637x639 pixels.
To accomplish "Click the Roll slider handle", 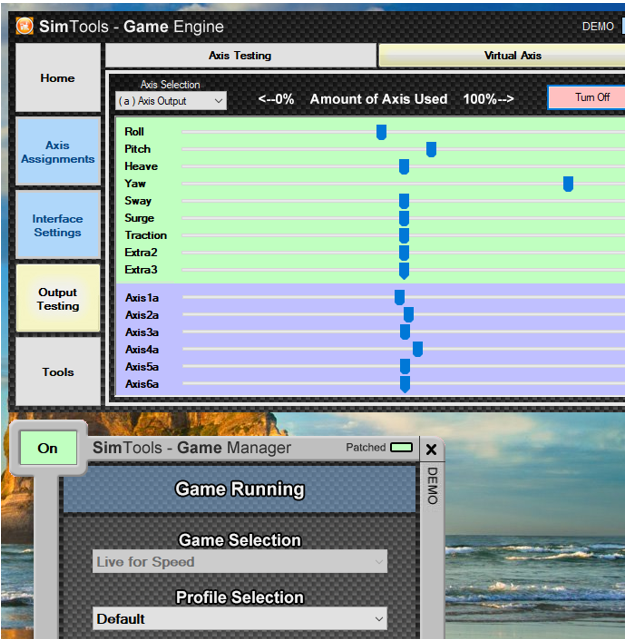I will [x=381, y=132].
